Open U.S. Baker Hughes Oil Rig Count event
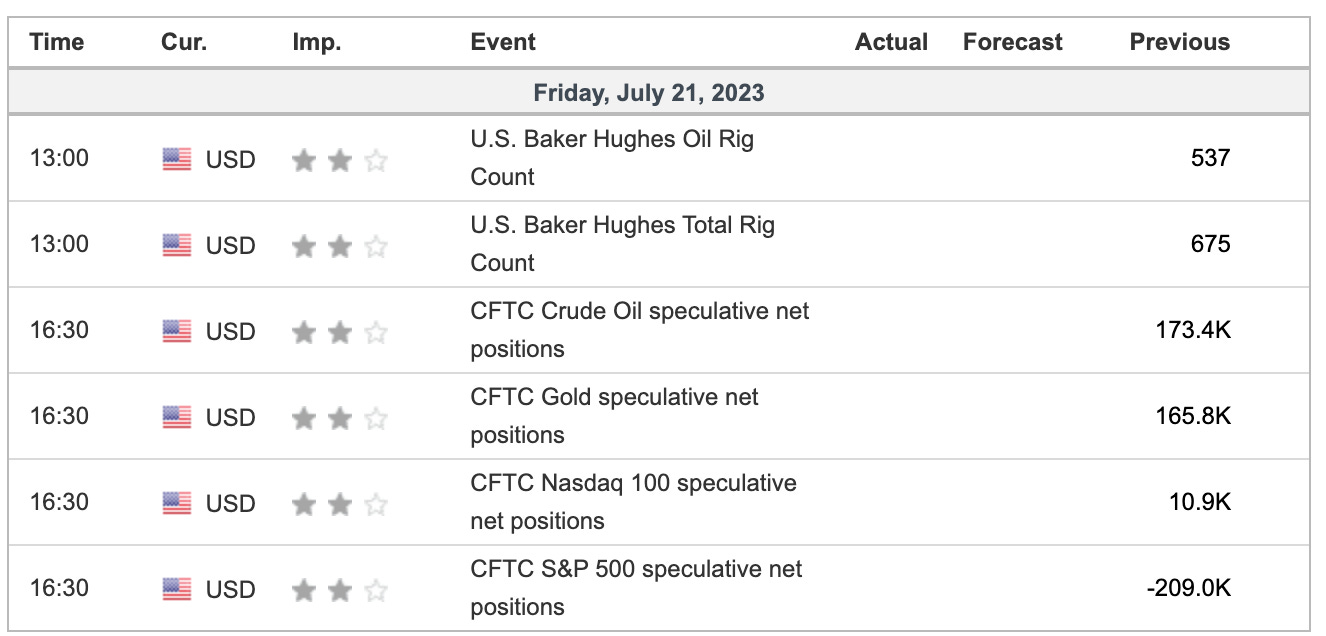The image size is (1326, 636). pos(612,158)
